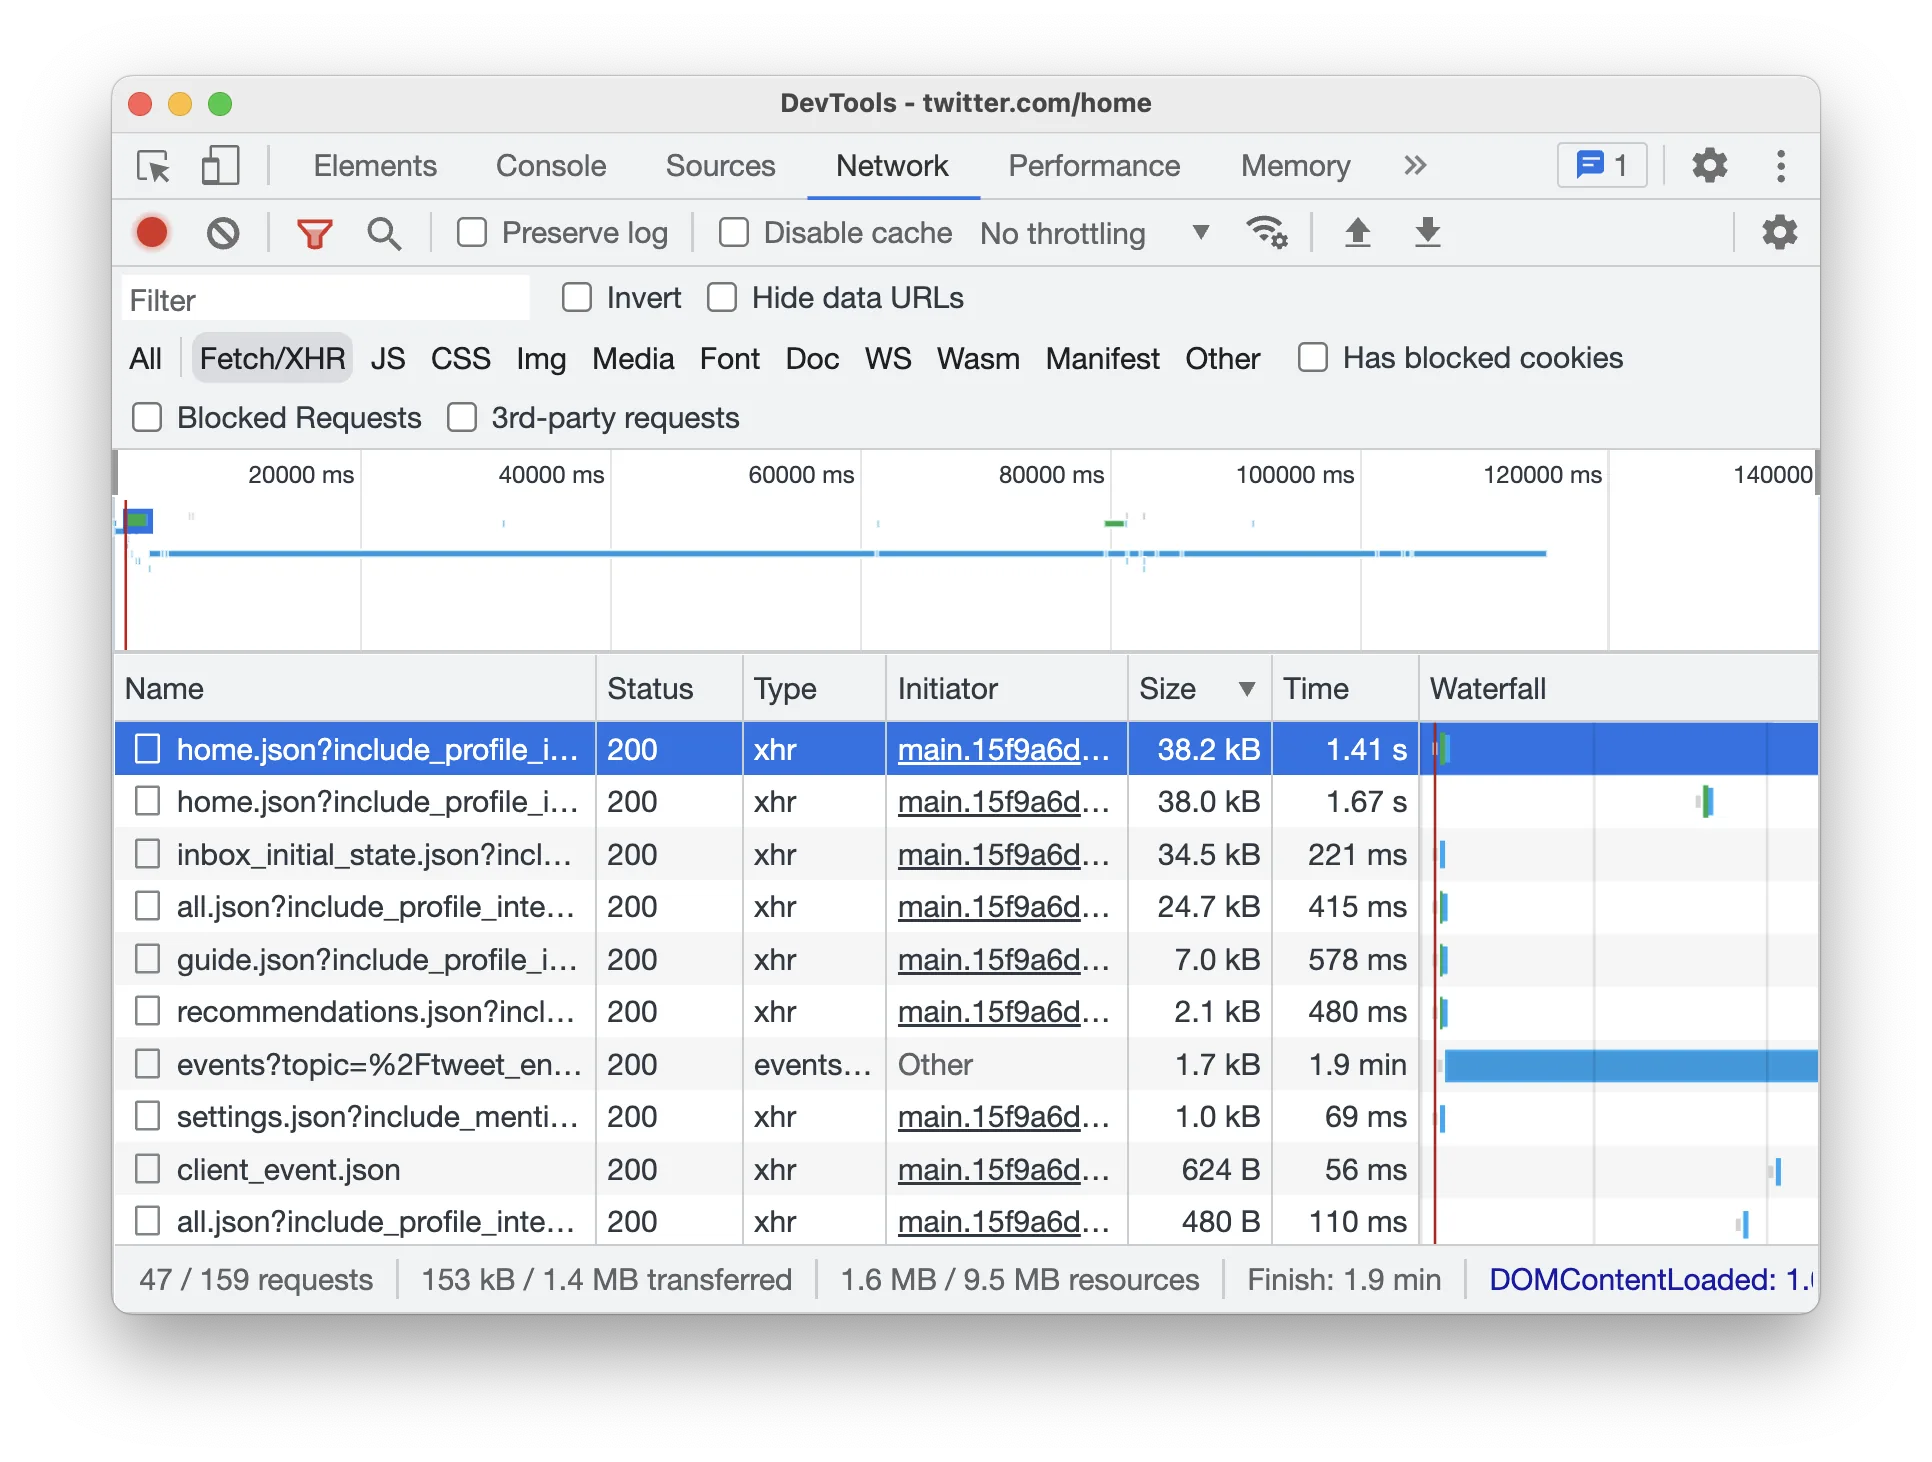Enable Preserve log checkbox
Screen dimensions: 1932x1462
pos(472,233)
